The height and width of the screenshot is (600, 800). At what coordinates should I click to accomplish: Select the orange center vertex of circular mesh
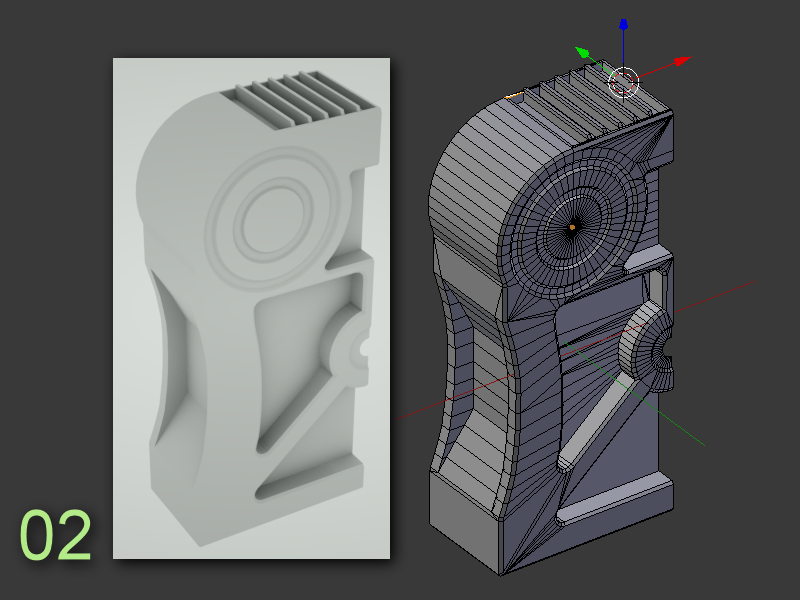click(572, 227)
